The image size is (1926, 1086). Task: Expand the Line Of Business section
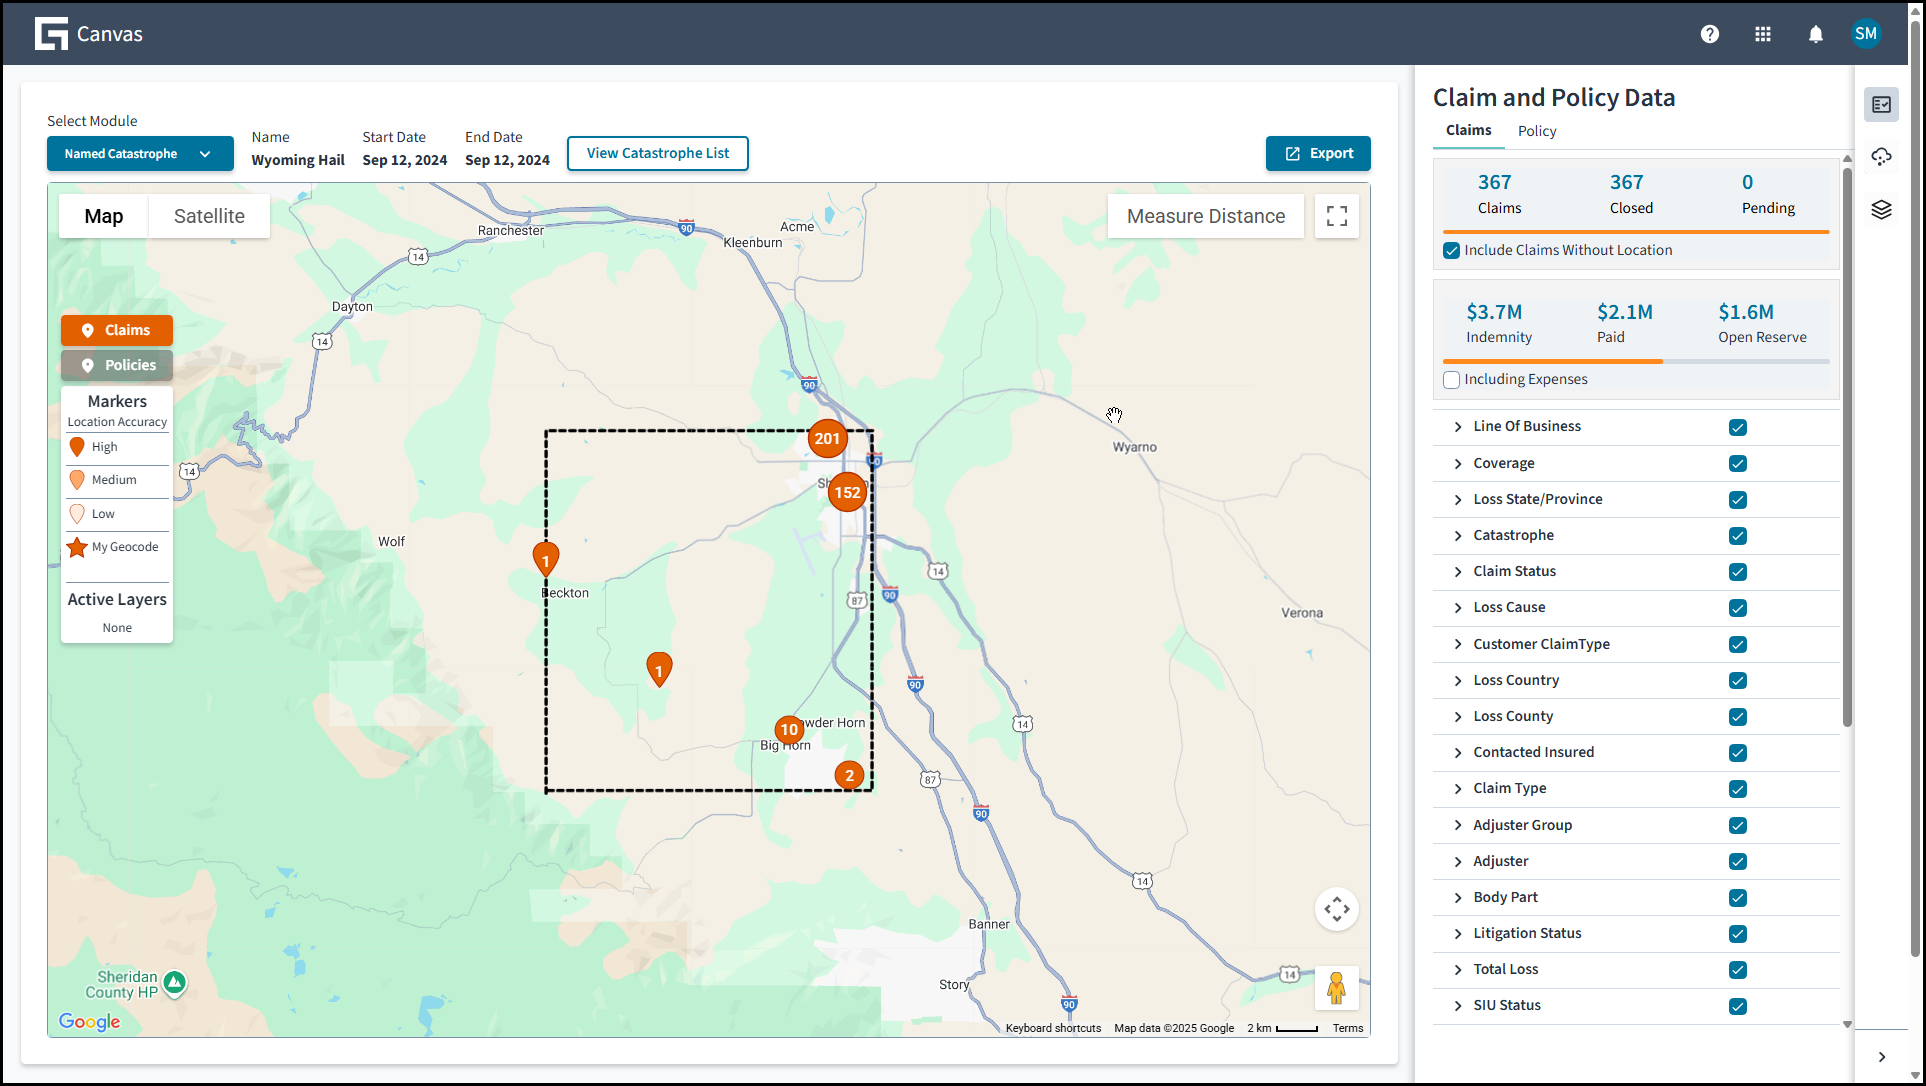coord(1458,427)
